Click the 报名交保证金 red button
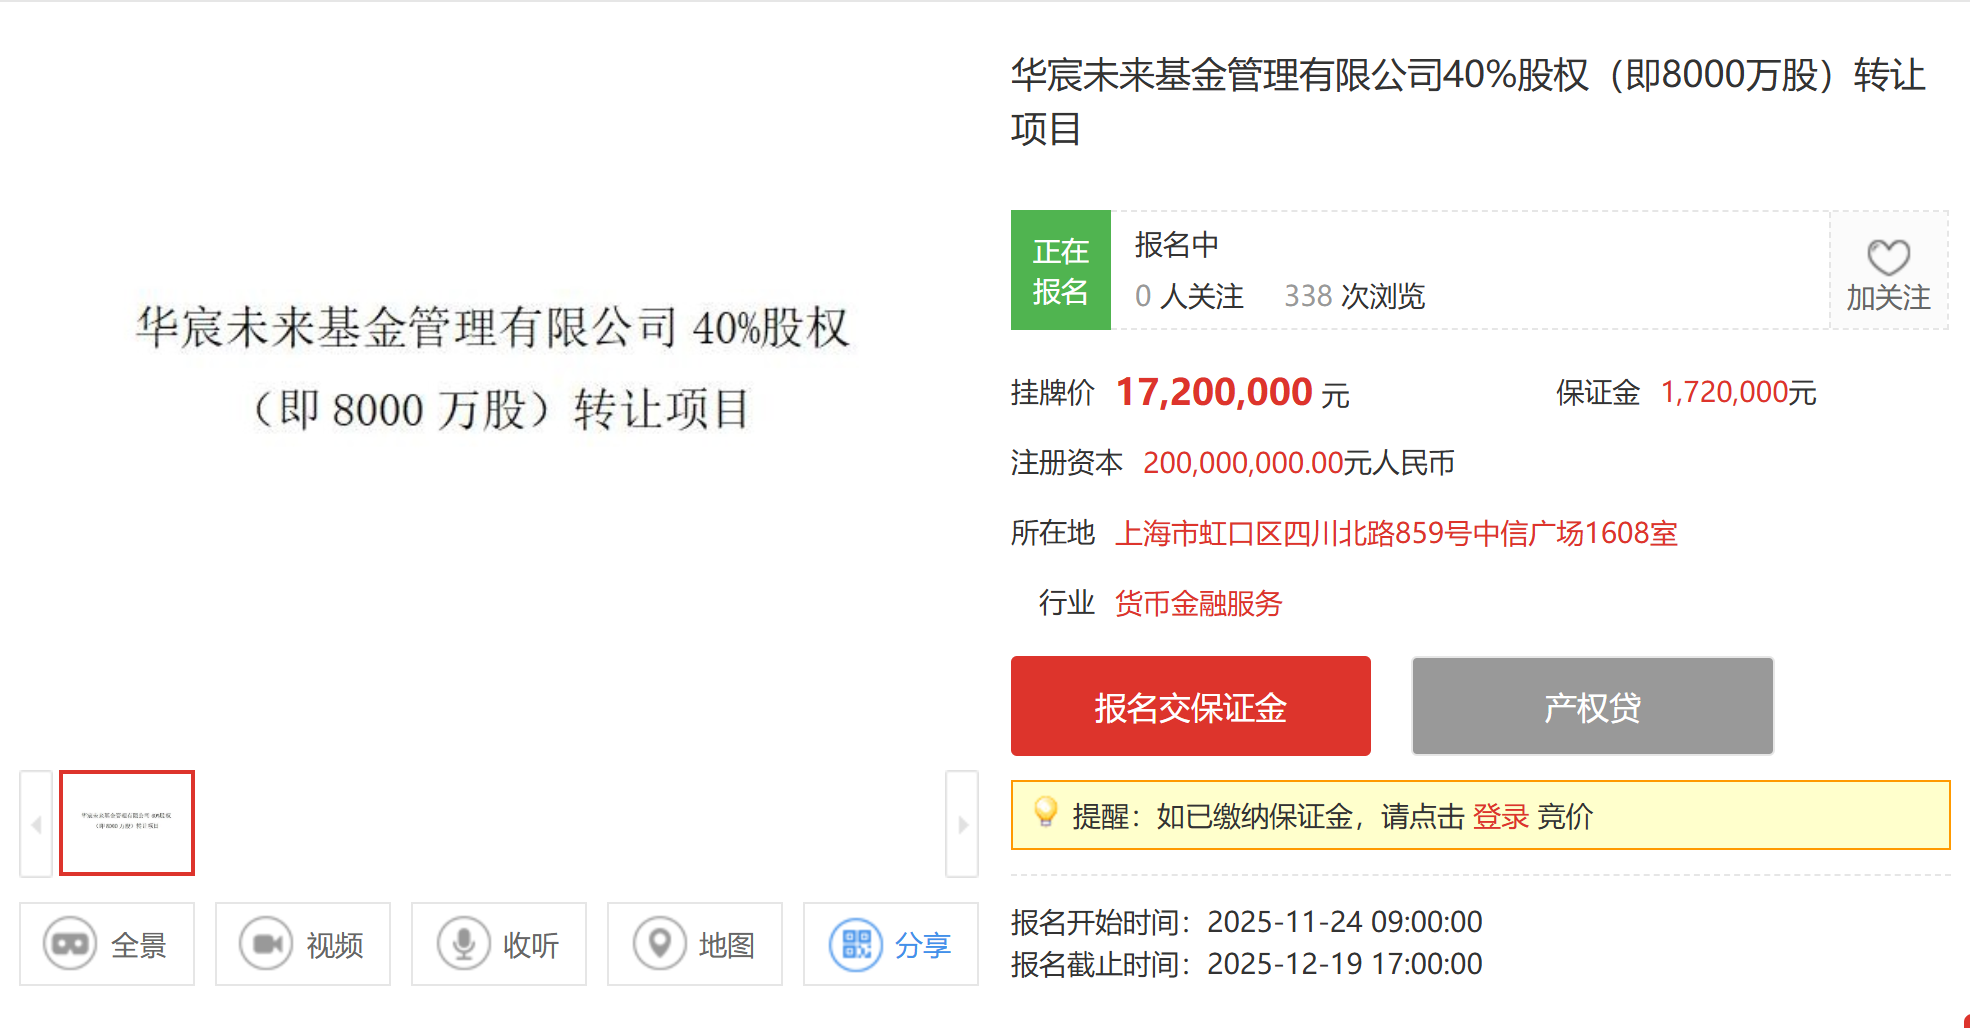The width and height of the screenshot is (1970, 1028). click(x=1190, y=706)
